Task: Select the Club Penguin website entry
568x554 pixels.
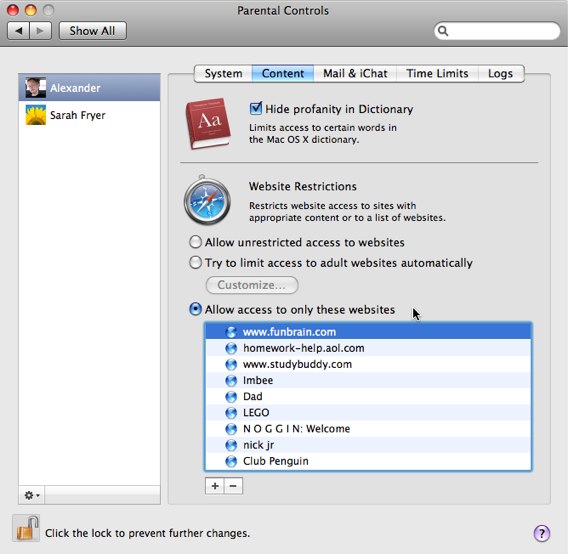Action: [x=368, y=461]
